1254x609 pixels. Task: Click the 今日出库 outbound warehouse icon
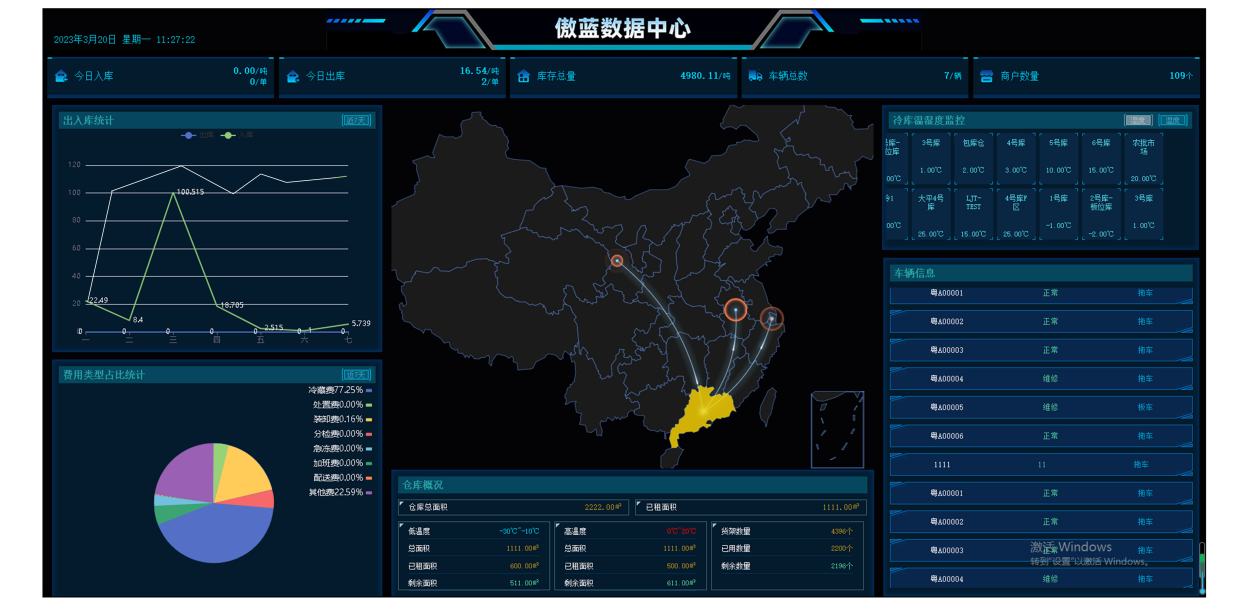293,76
